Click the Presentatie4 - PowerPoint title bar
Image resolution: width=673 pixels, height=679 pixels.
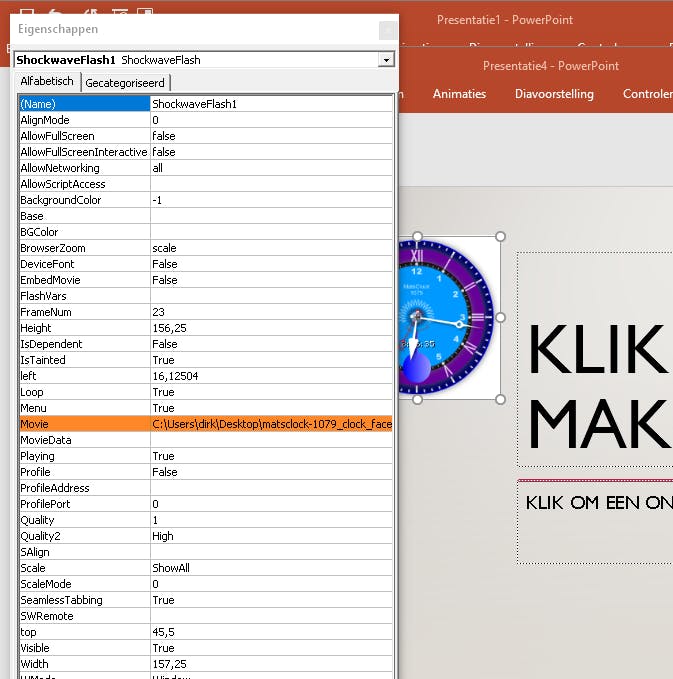[x=550, y=66]
